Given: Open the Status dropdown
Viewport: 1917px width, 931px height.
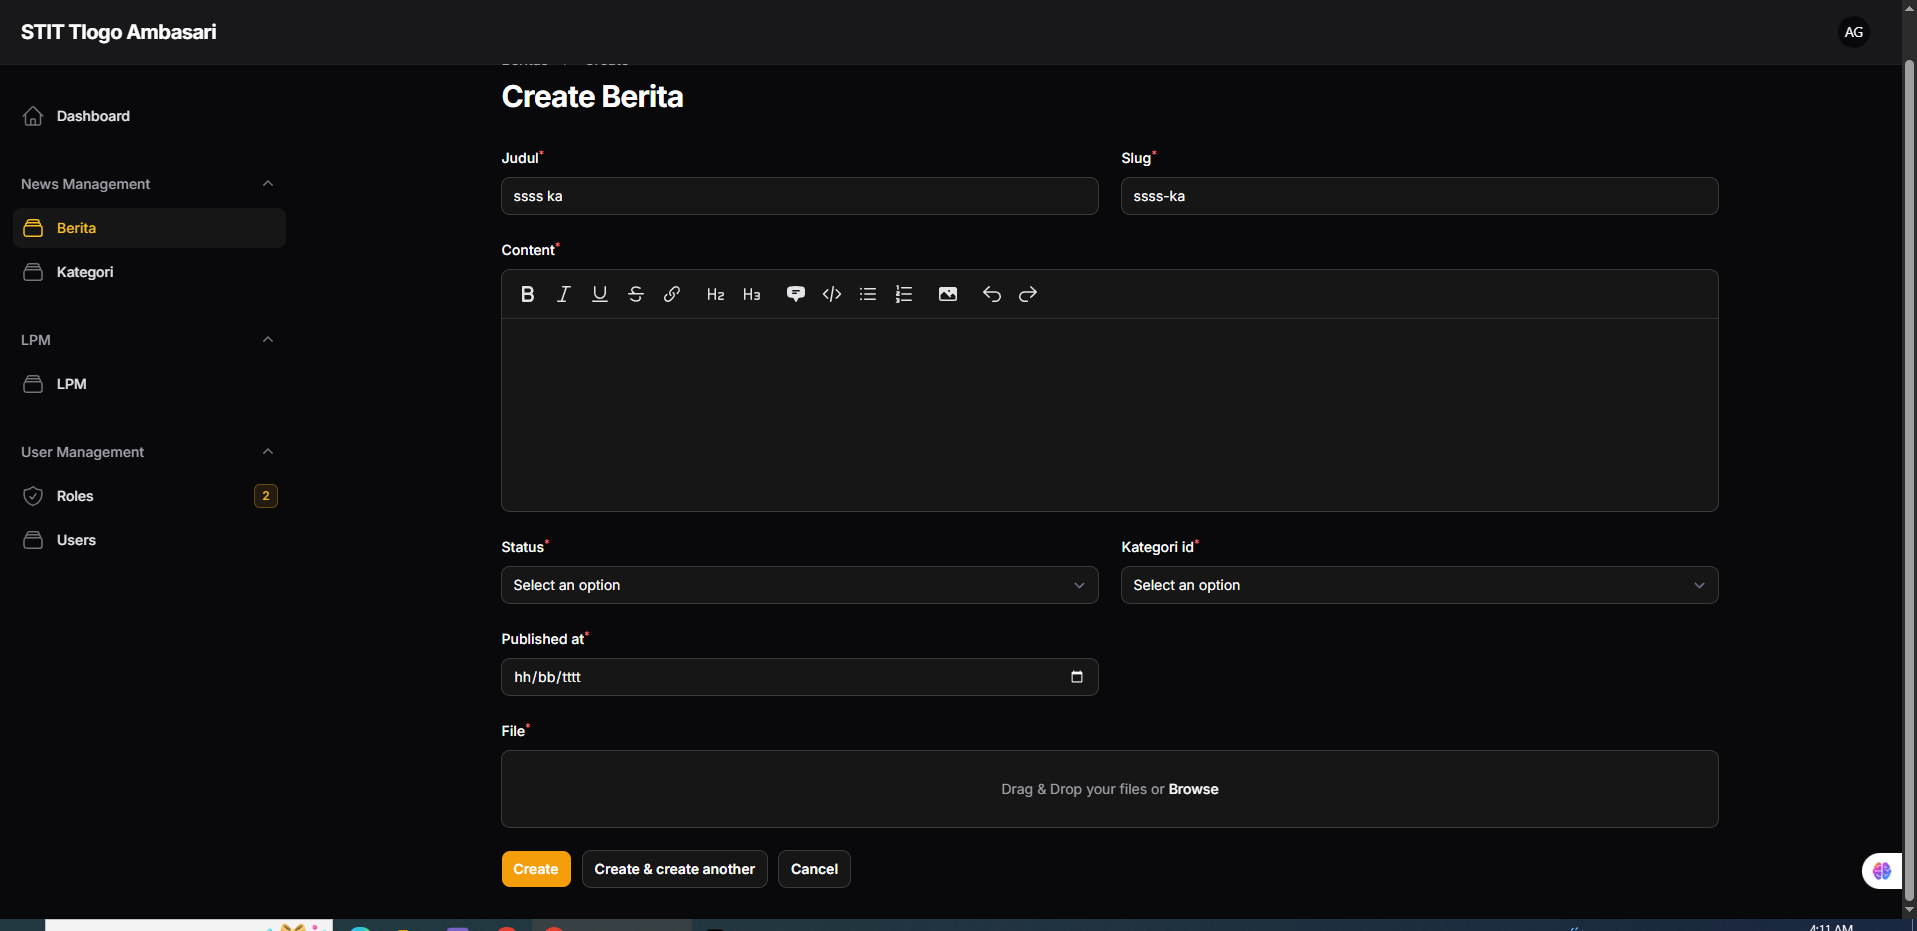Looking at the screenshot, I should coord(799,585).
